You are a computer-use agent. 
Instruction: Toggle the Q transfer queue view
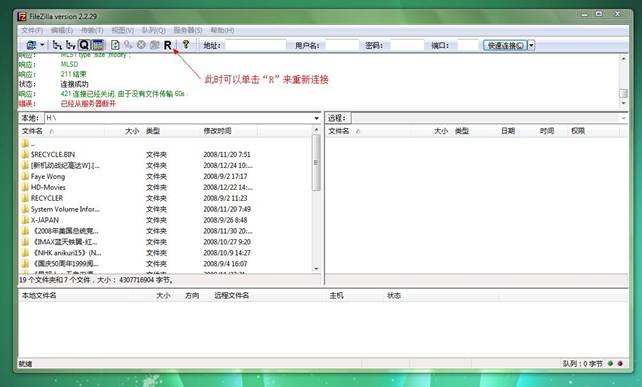(84, 45)
